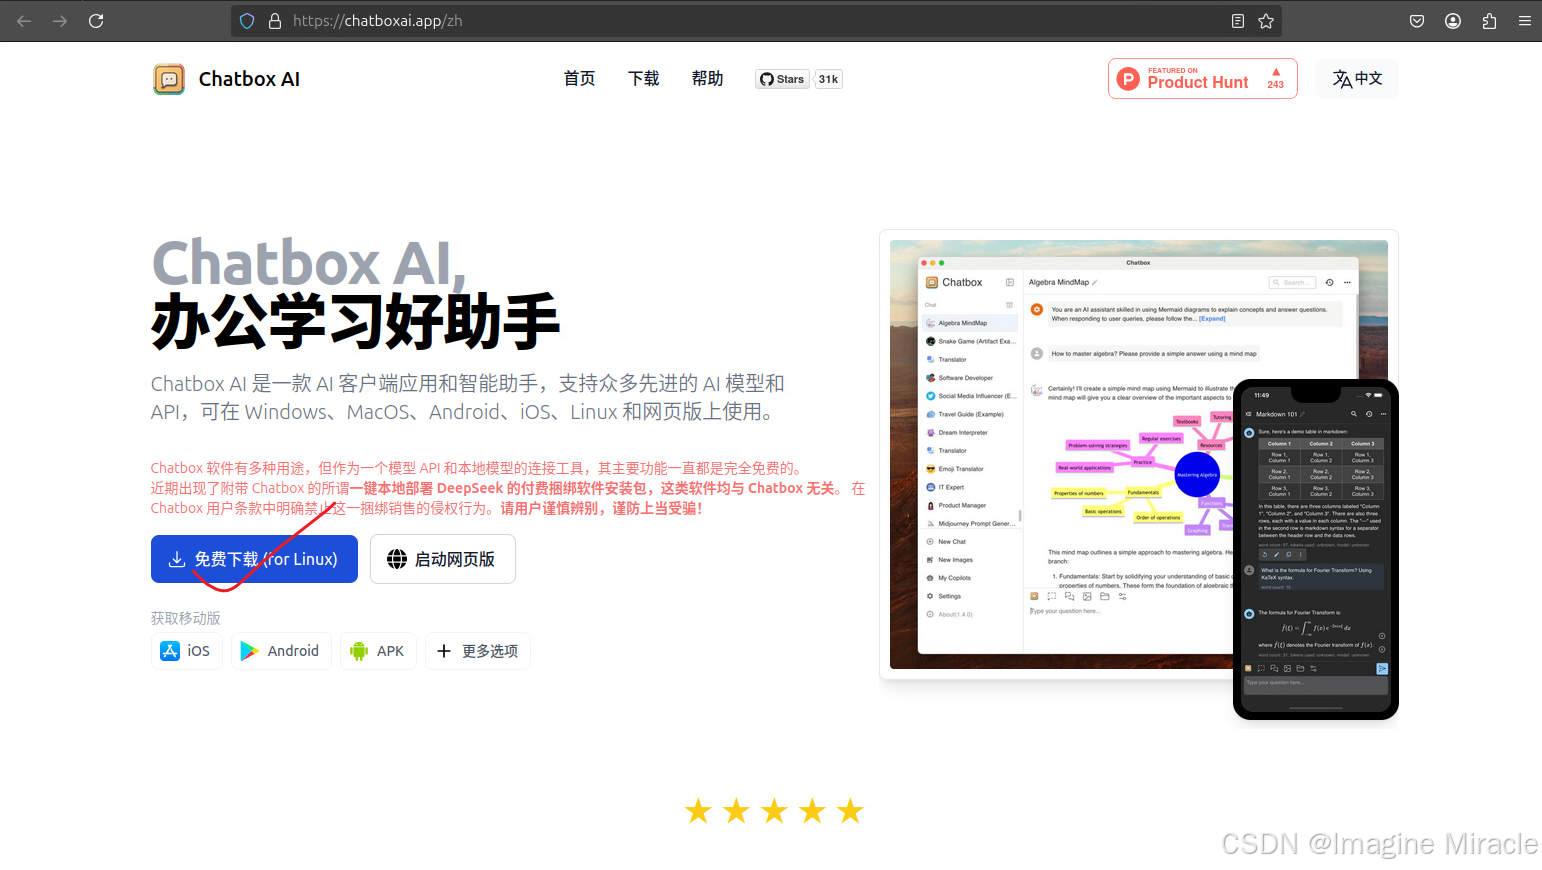Open the Firefox account icon

click(x=1453, y=21)
